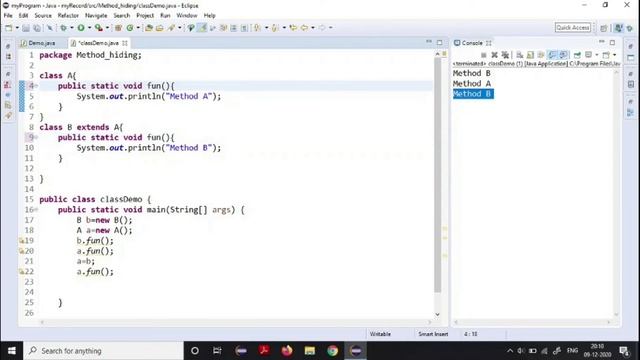Open the Project menu
The width and height of the screenshot is (640, 360).
pyautogui.click(x=145, y=16)
